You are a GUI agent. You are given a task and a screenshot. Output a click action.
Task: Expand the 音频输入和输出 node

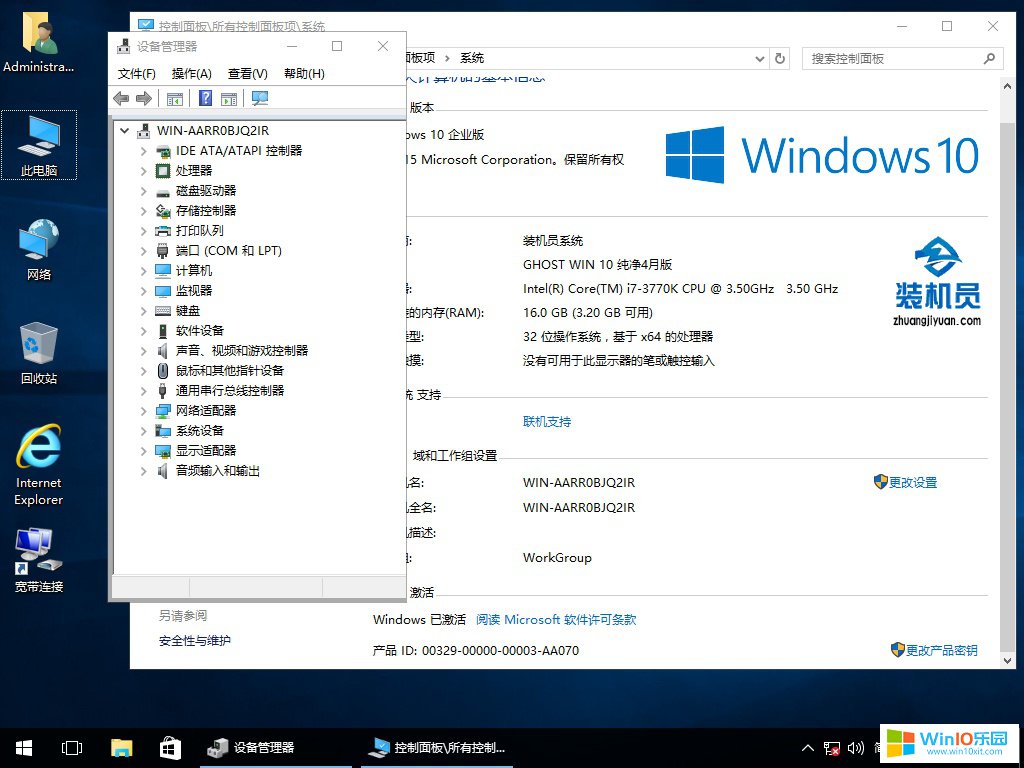pos(143,471)
